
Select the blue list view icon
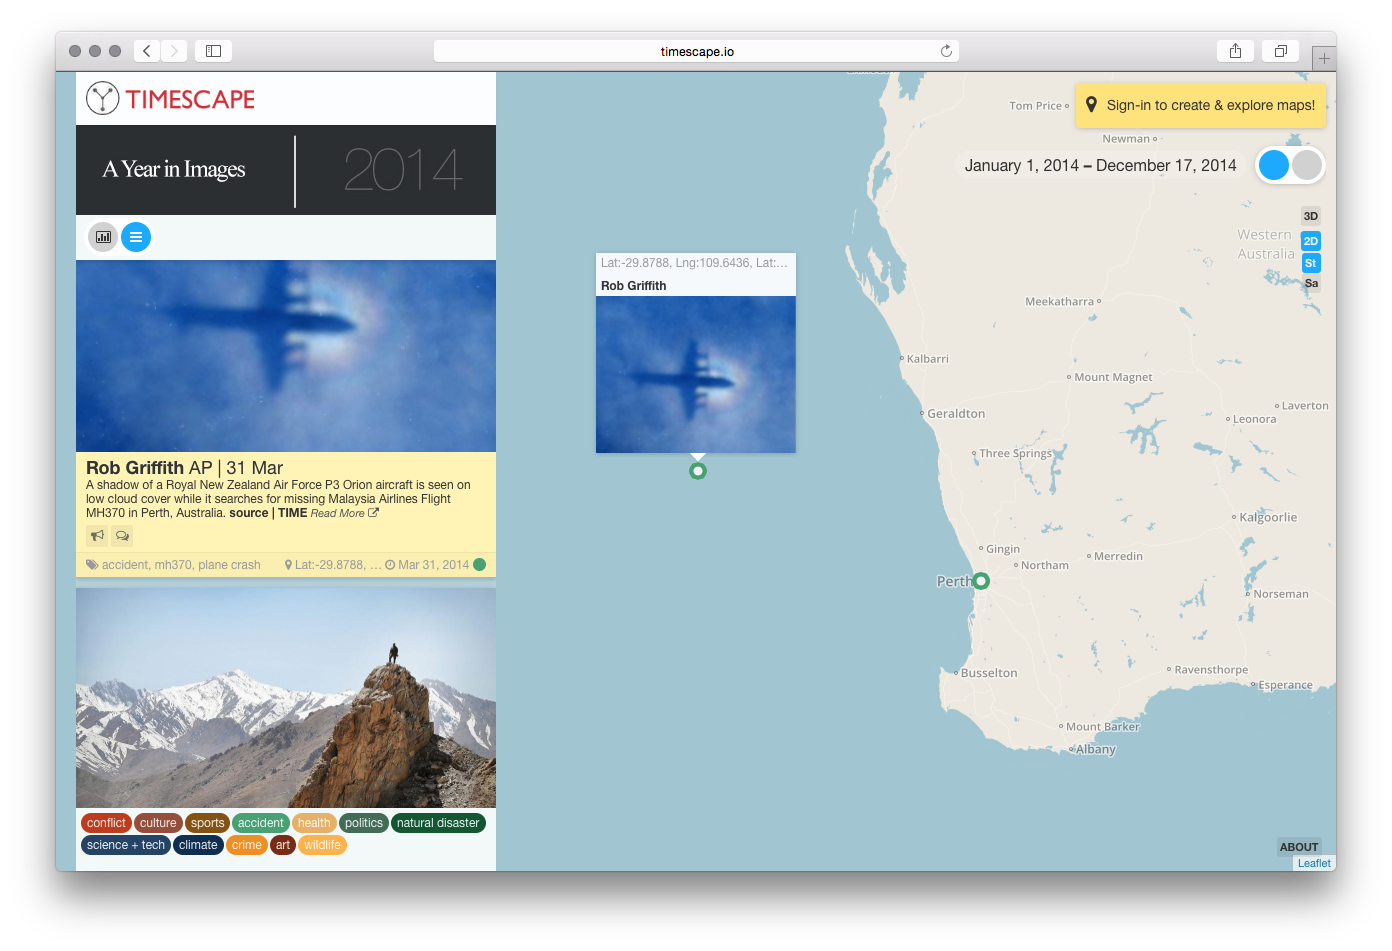(136, 237)
